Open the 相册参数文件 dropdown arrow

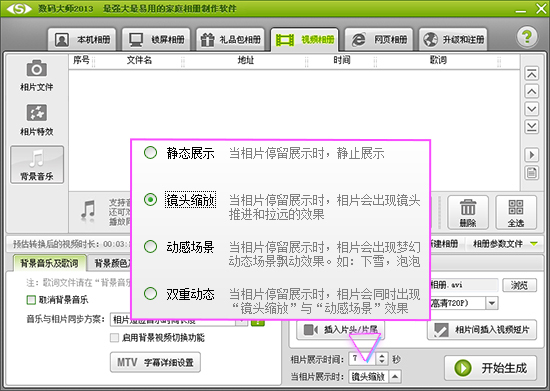click(534, 243)
